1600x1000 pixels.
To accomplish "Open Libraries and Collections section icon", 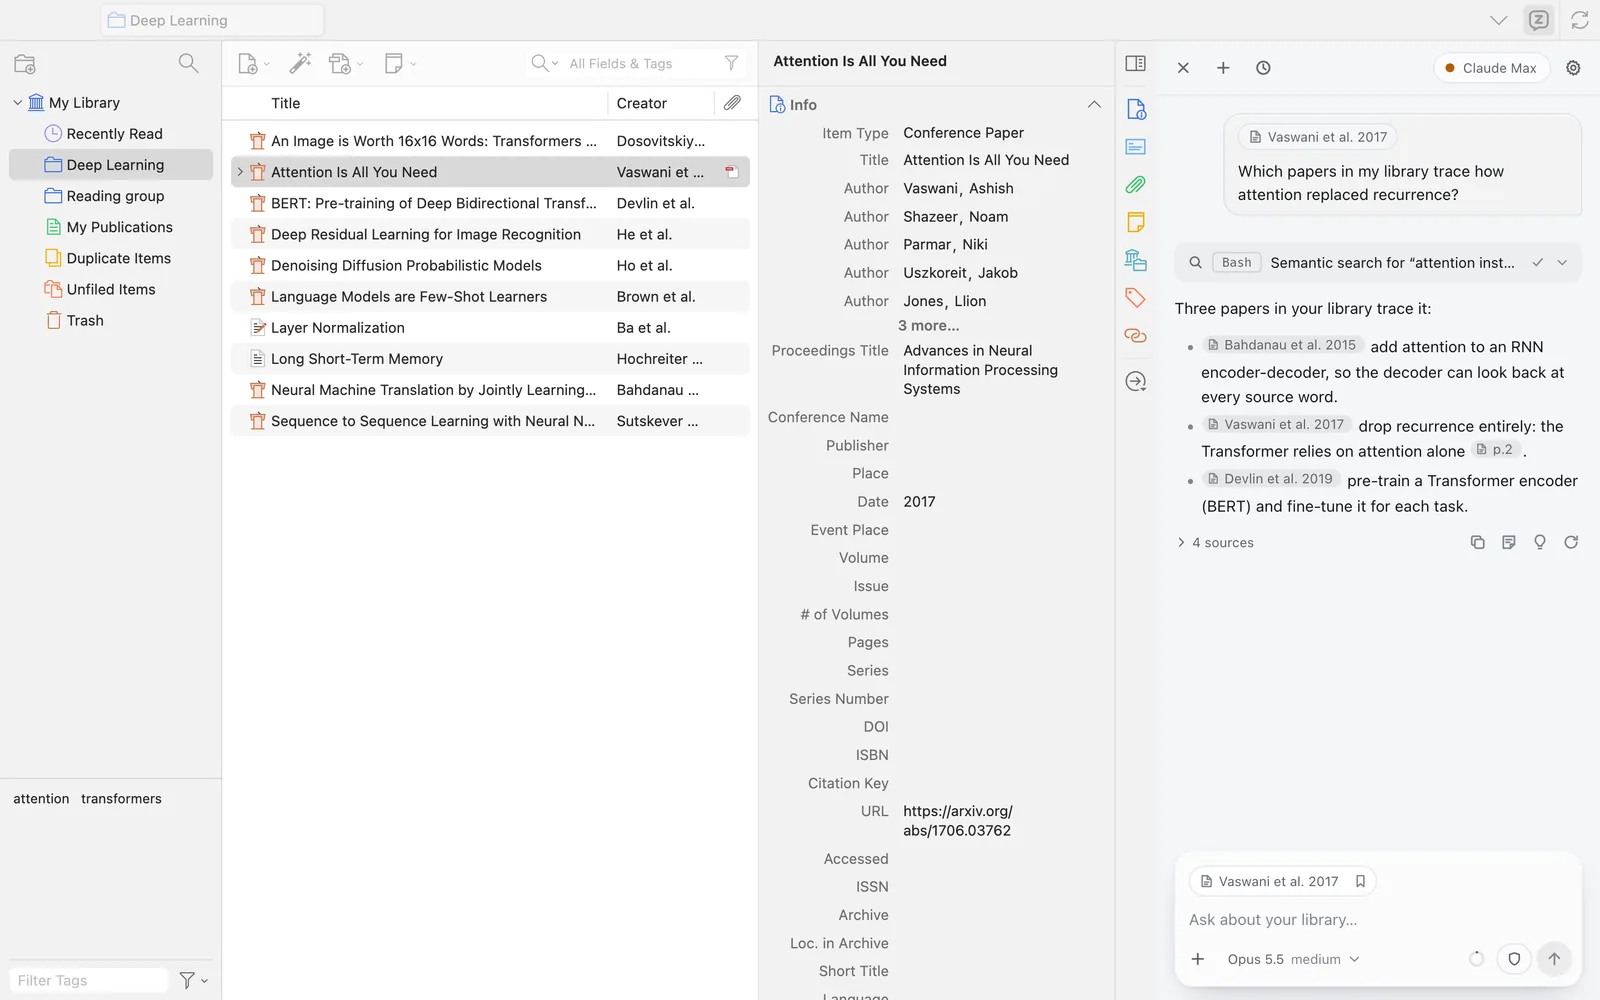I will point(1136,260).
